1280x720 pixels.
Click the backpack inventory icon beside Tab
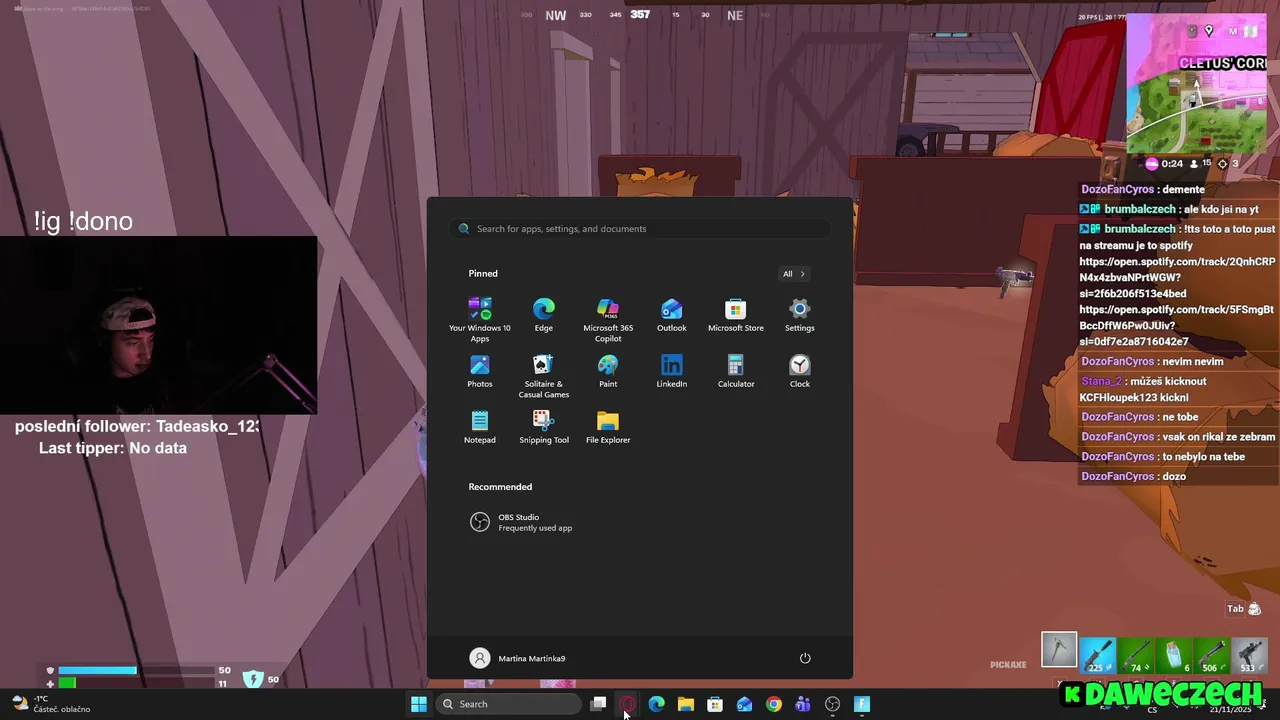pyautogui.click(x=1255, y=609)
